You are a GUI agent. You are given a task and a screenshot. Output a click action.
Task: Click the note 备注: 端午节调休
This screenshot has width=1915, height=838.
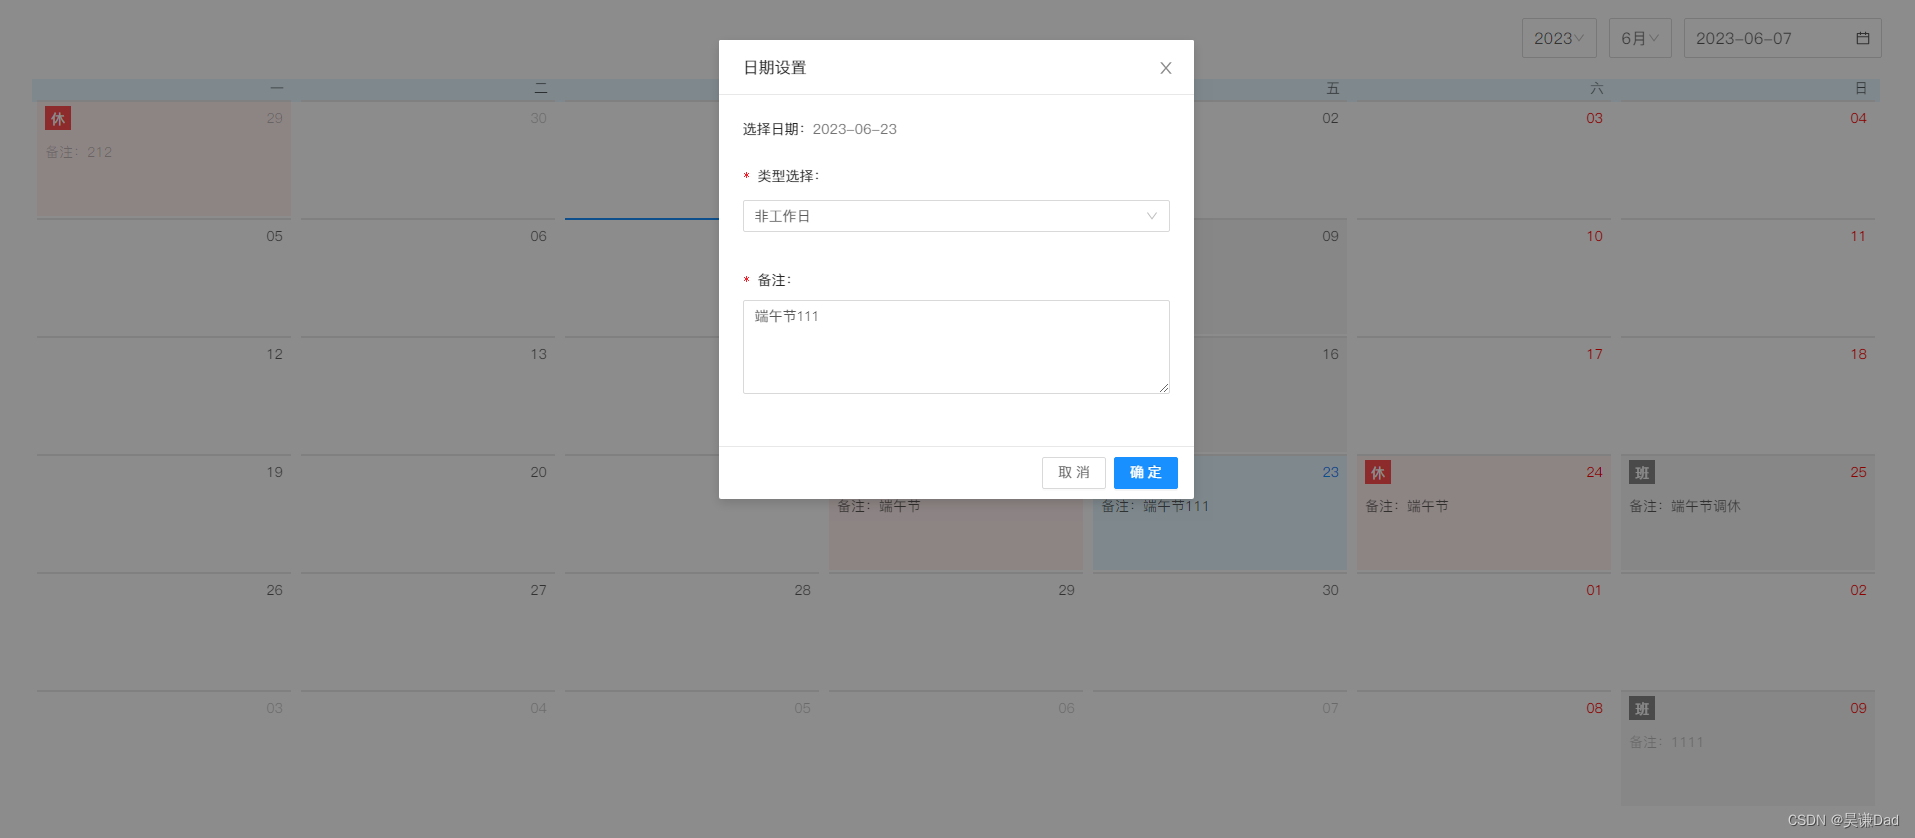[x=1685, y=506]
